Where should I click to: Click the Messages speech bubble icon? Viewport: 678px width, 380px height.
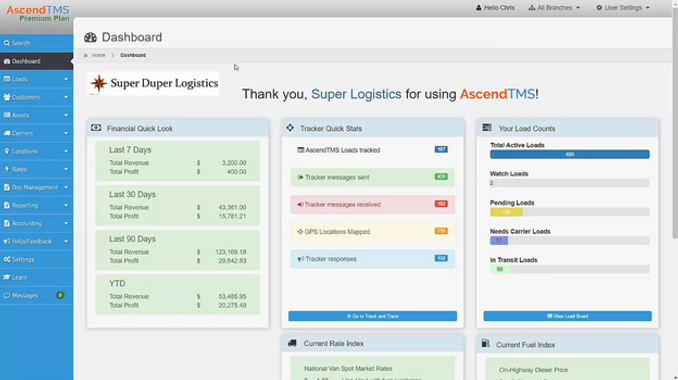pyautogui.click(x=7, y=296)
